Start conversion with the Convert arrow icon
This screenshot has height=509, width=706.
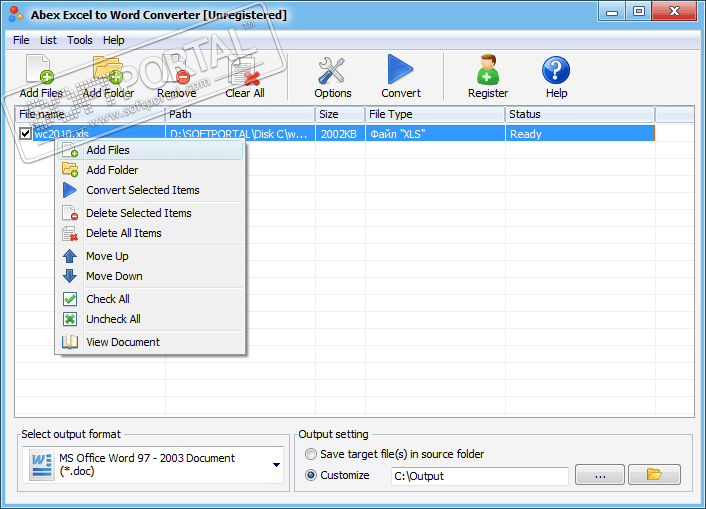[x=400, y=69]
